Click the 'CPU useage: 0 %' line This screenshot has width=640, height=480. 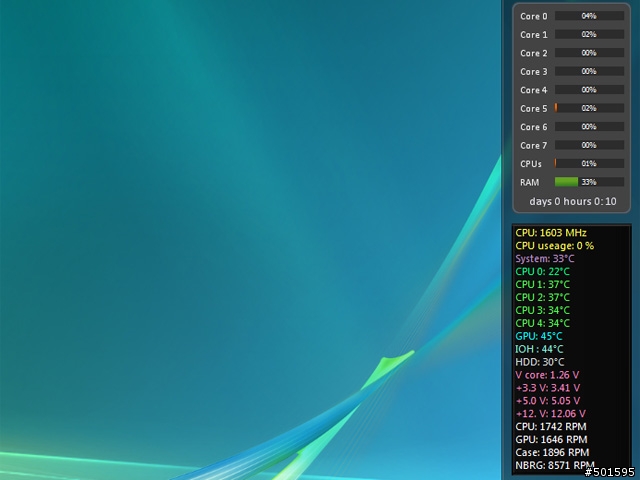coord(554,246)
